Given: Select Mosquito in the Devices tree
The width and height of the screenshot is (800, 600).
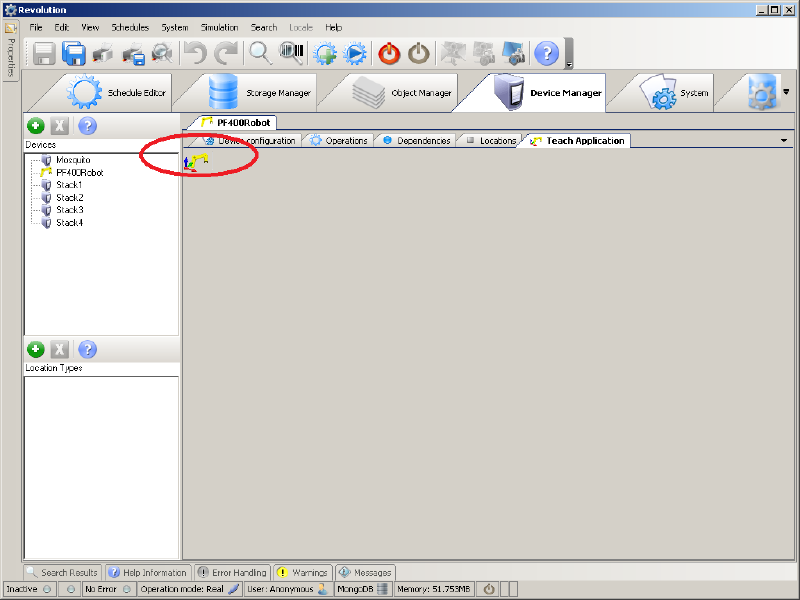Looking at the screenshot, I should pos(73,160).
